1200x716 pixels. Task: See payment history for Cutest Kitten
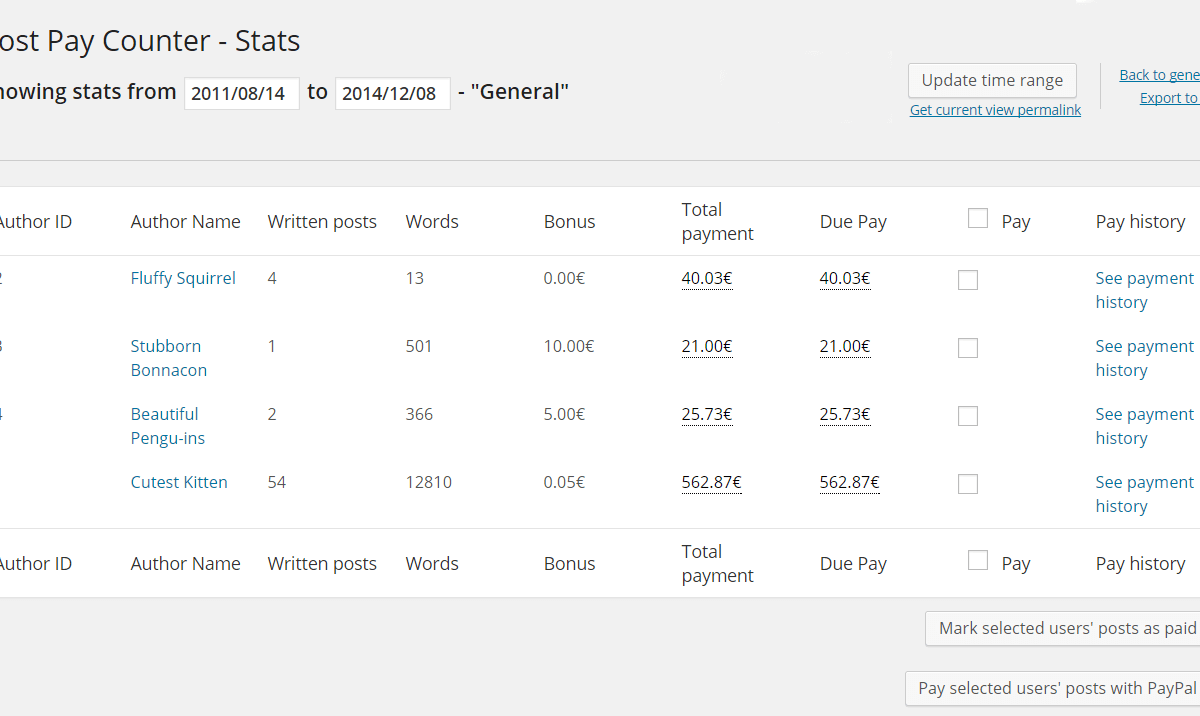(1144, 494)
